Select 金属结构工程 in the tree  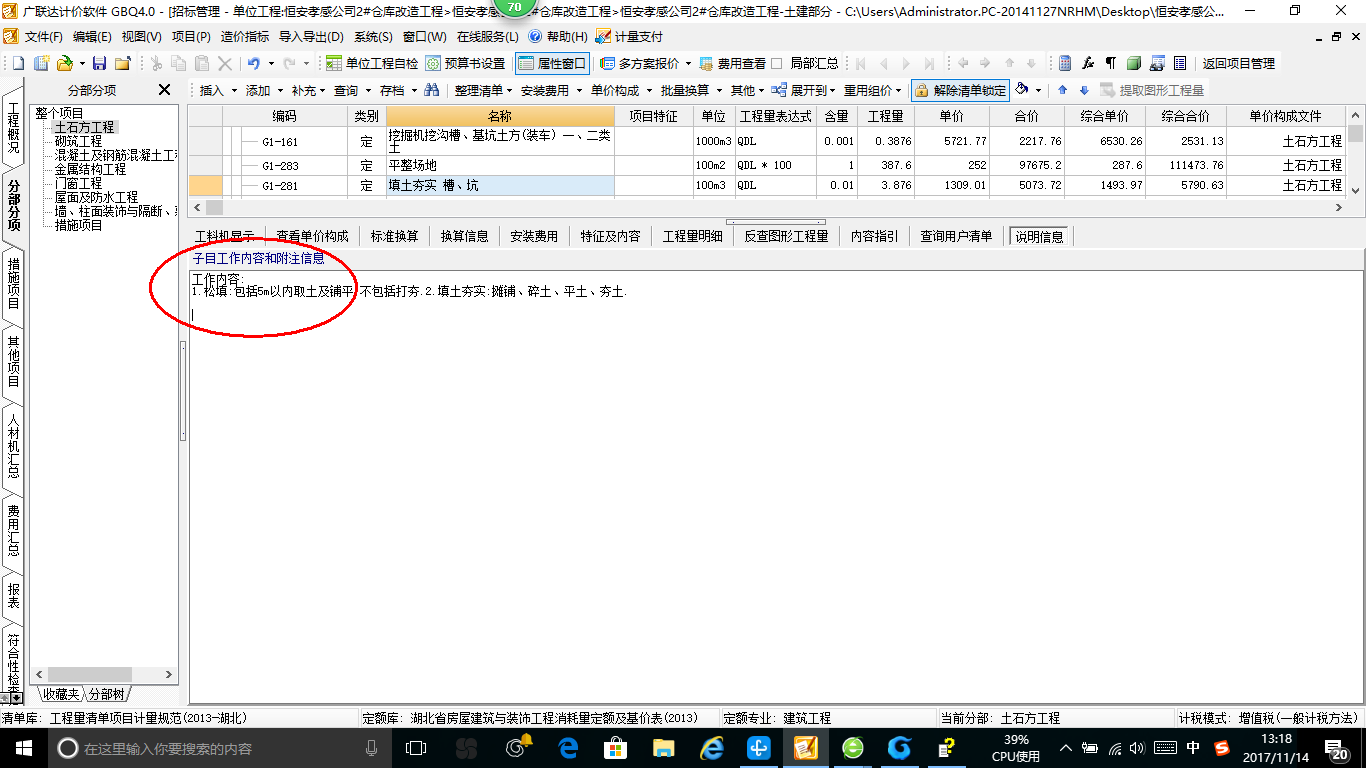tap(90, 169)
